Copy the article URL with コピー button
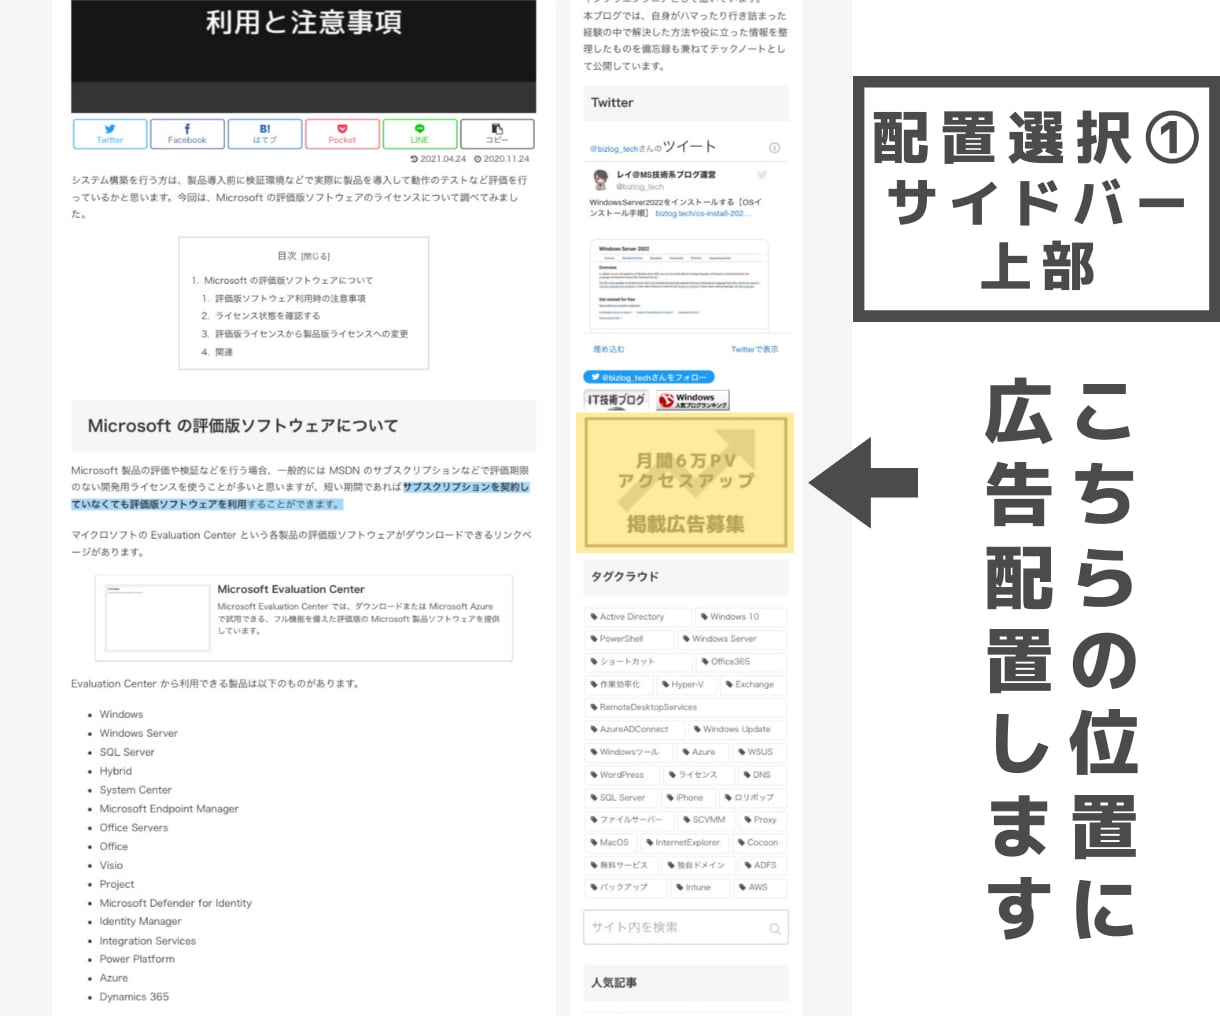Viewport: 1220px width, 1016px height. [x=497, y=134]
